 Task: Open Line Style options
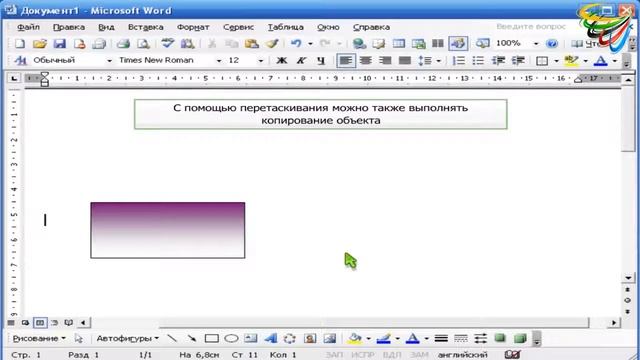coord(441,338)
